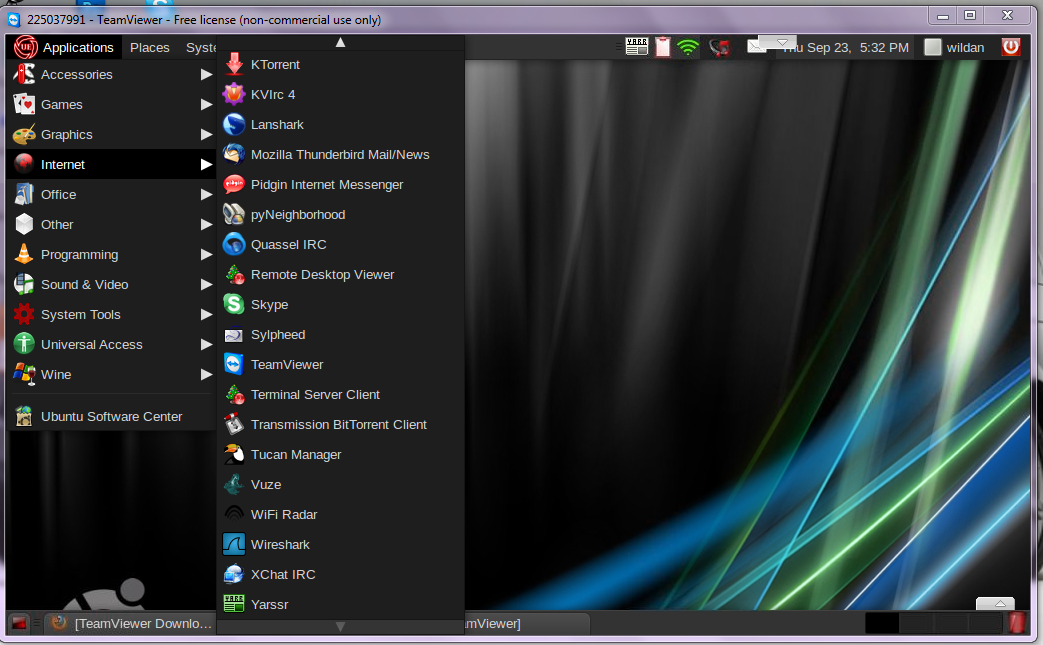
Task: Open the Programming submenu
Action: point(111,254)
